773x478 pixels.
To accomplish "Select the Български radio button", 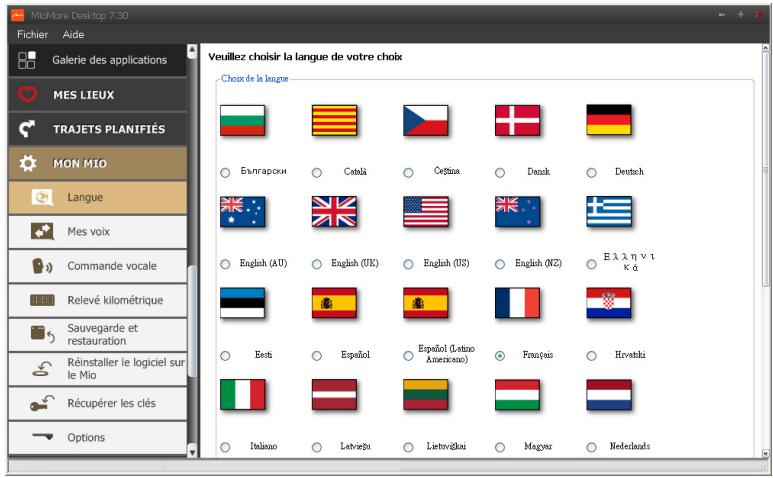I will (225, 173).
